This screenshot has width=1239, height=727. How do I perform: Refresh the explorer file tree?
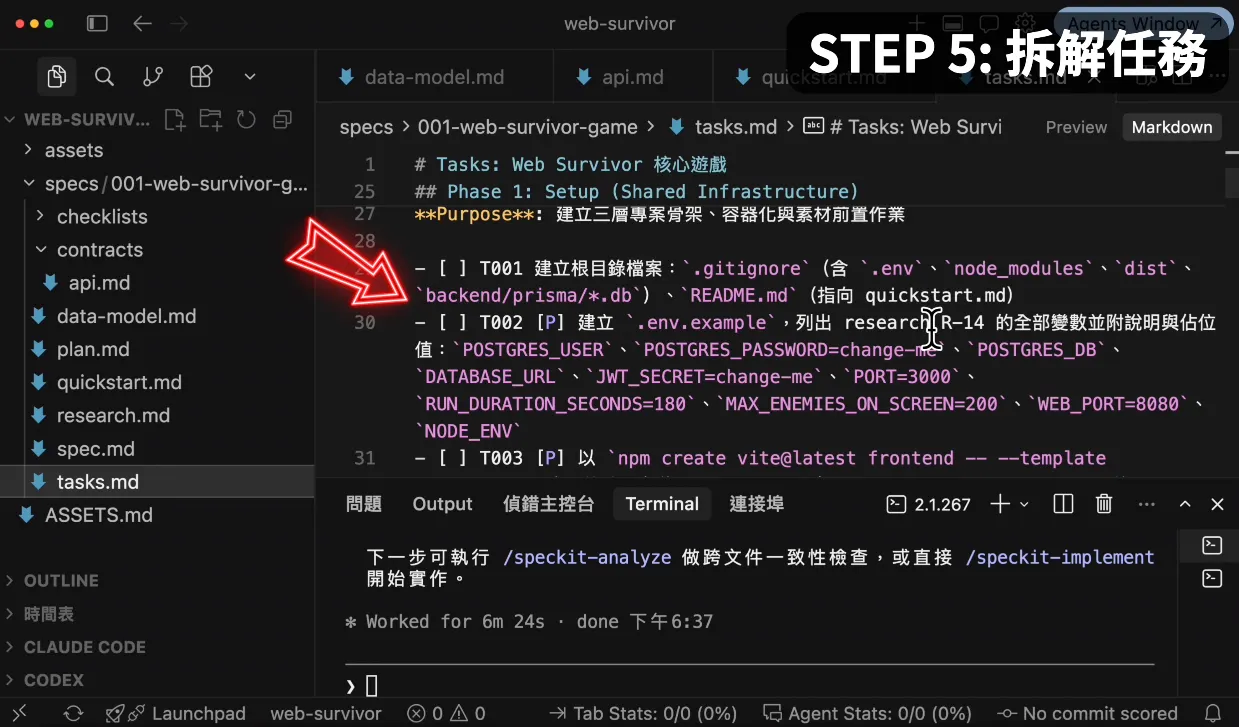pyautogui.click(x=246, y=120)
